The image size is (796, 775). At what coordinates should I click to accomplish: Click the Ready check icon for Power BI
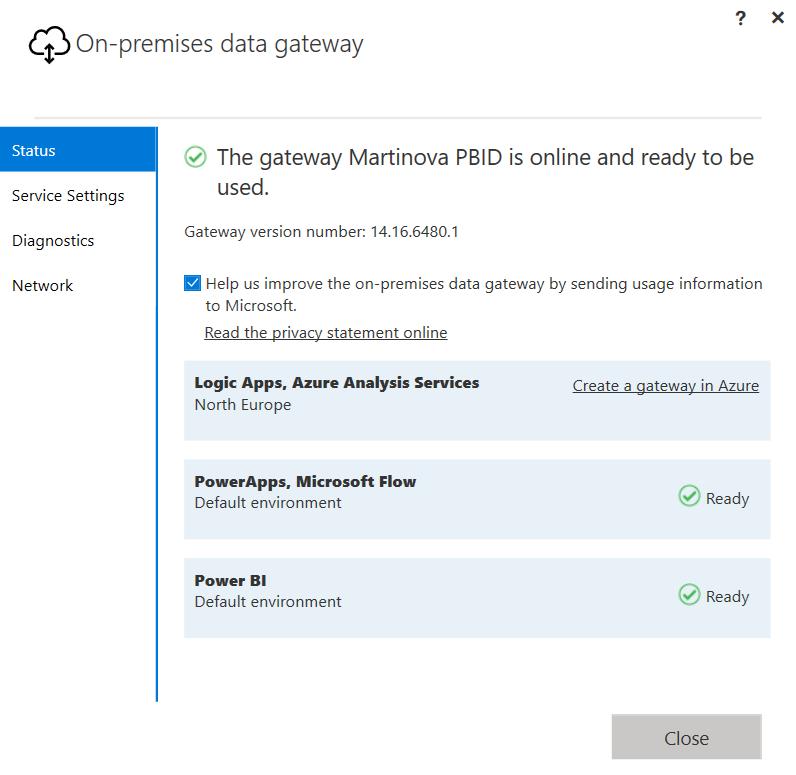pyautogui.click(x=689, y=594)
